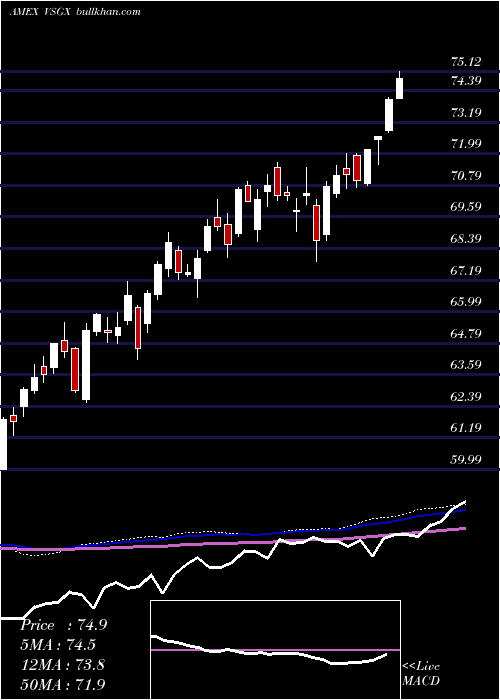This screenshot has width=500, height=700.
Task: Select the 59.99 price axis label
Action: point(466,459)
